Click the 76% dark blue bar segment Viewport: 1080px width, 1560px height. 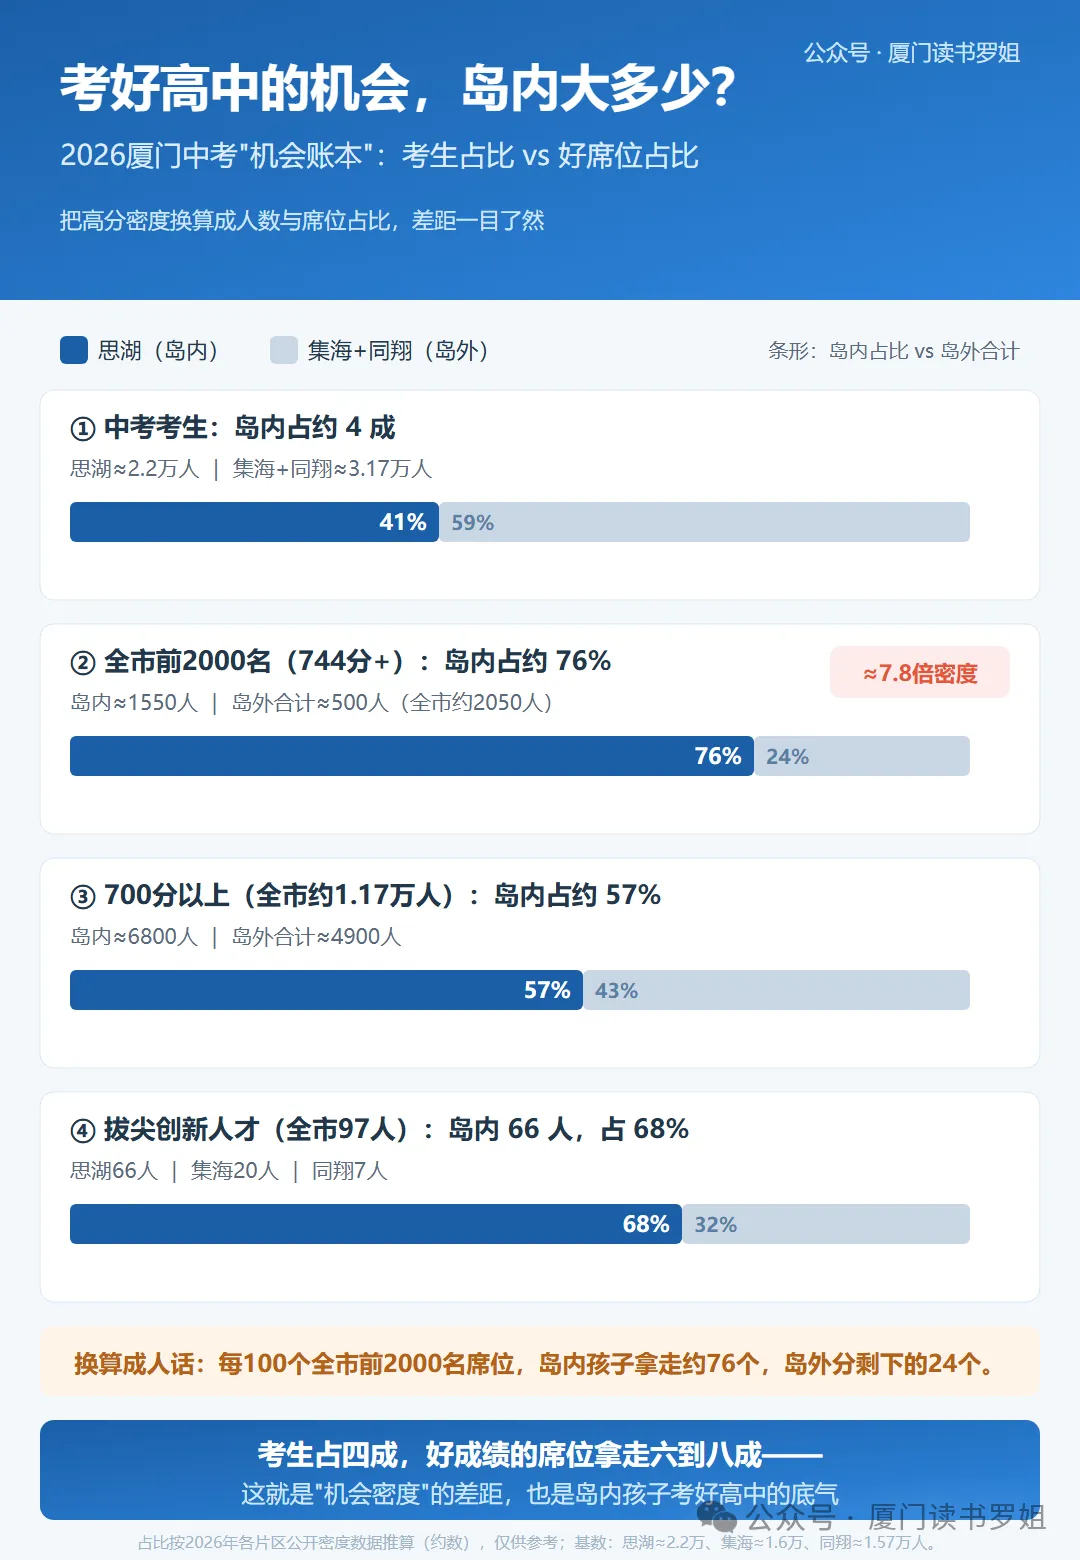[412, 756]
